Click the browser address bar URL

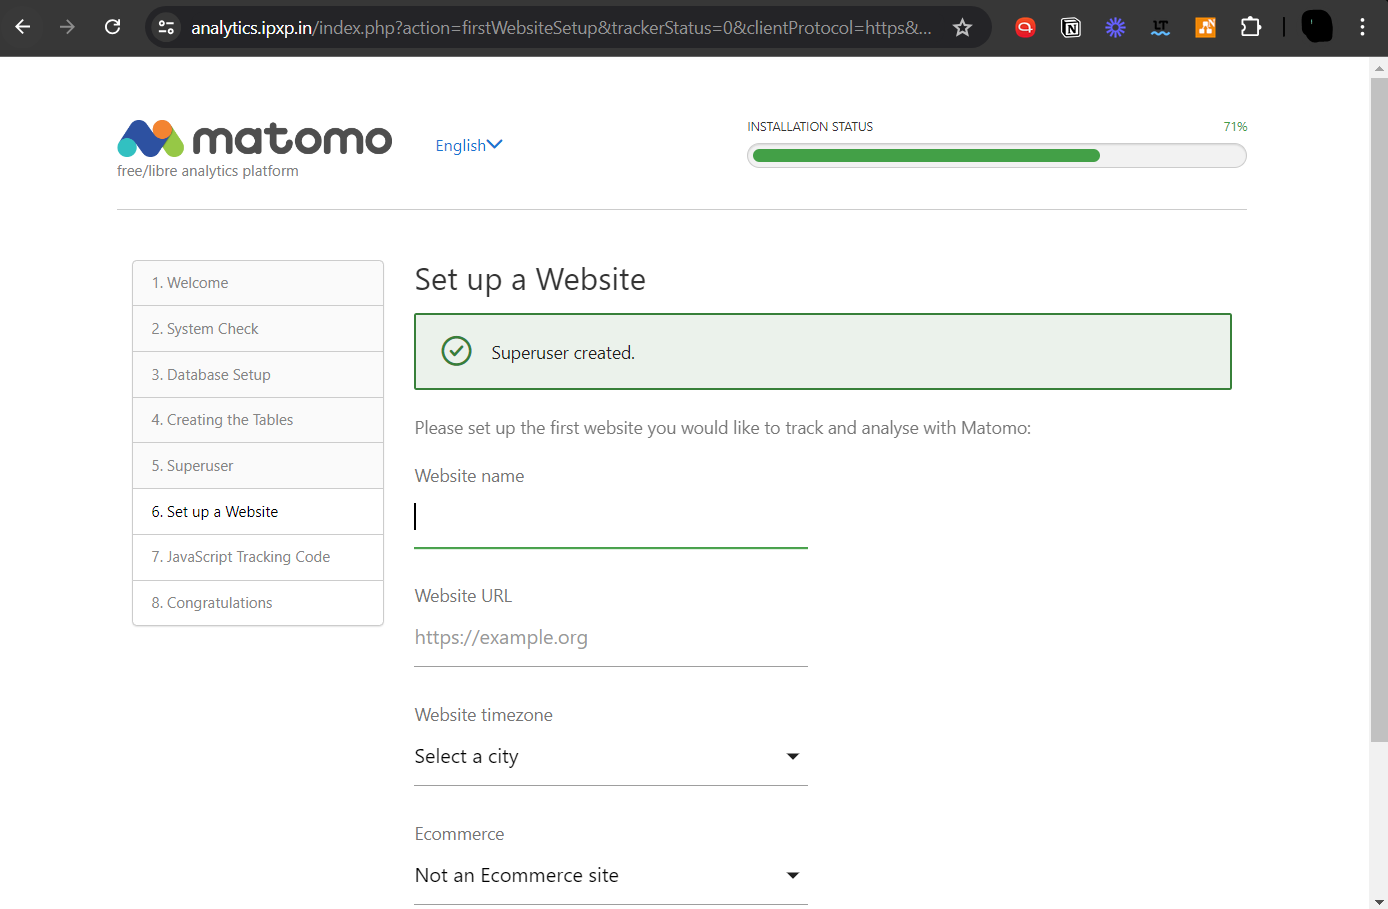[x=561, y=27]
